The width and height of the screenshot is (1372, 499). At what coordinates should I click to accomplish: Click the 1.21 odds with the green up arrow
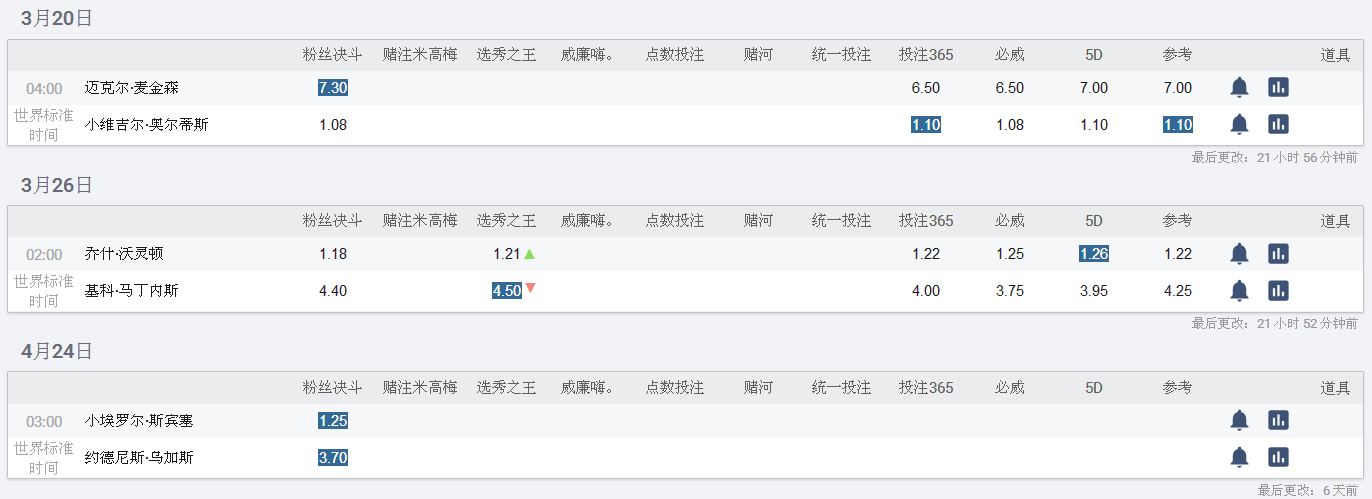pos(507,254)
